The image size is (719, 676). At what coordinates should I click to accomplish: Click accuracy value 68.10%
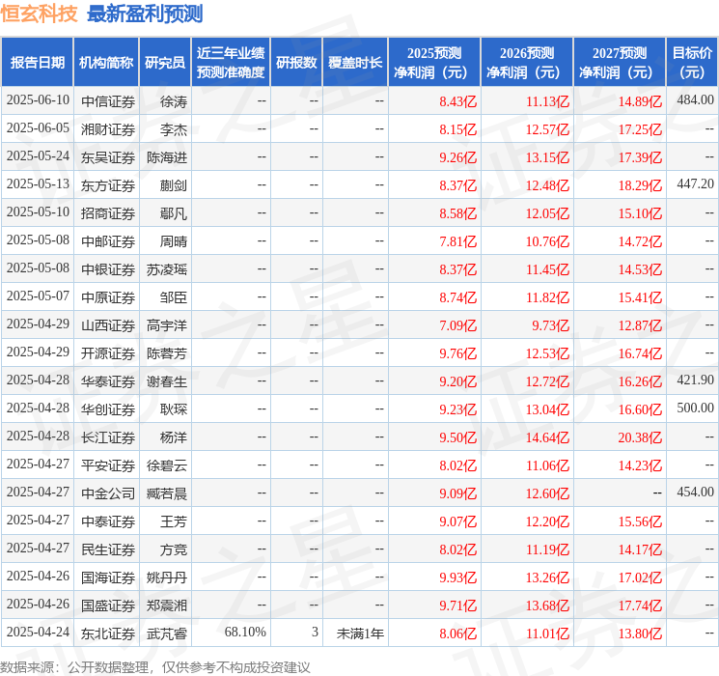pyautogui.click(x=245, y=632)
